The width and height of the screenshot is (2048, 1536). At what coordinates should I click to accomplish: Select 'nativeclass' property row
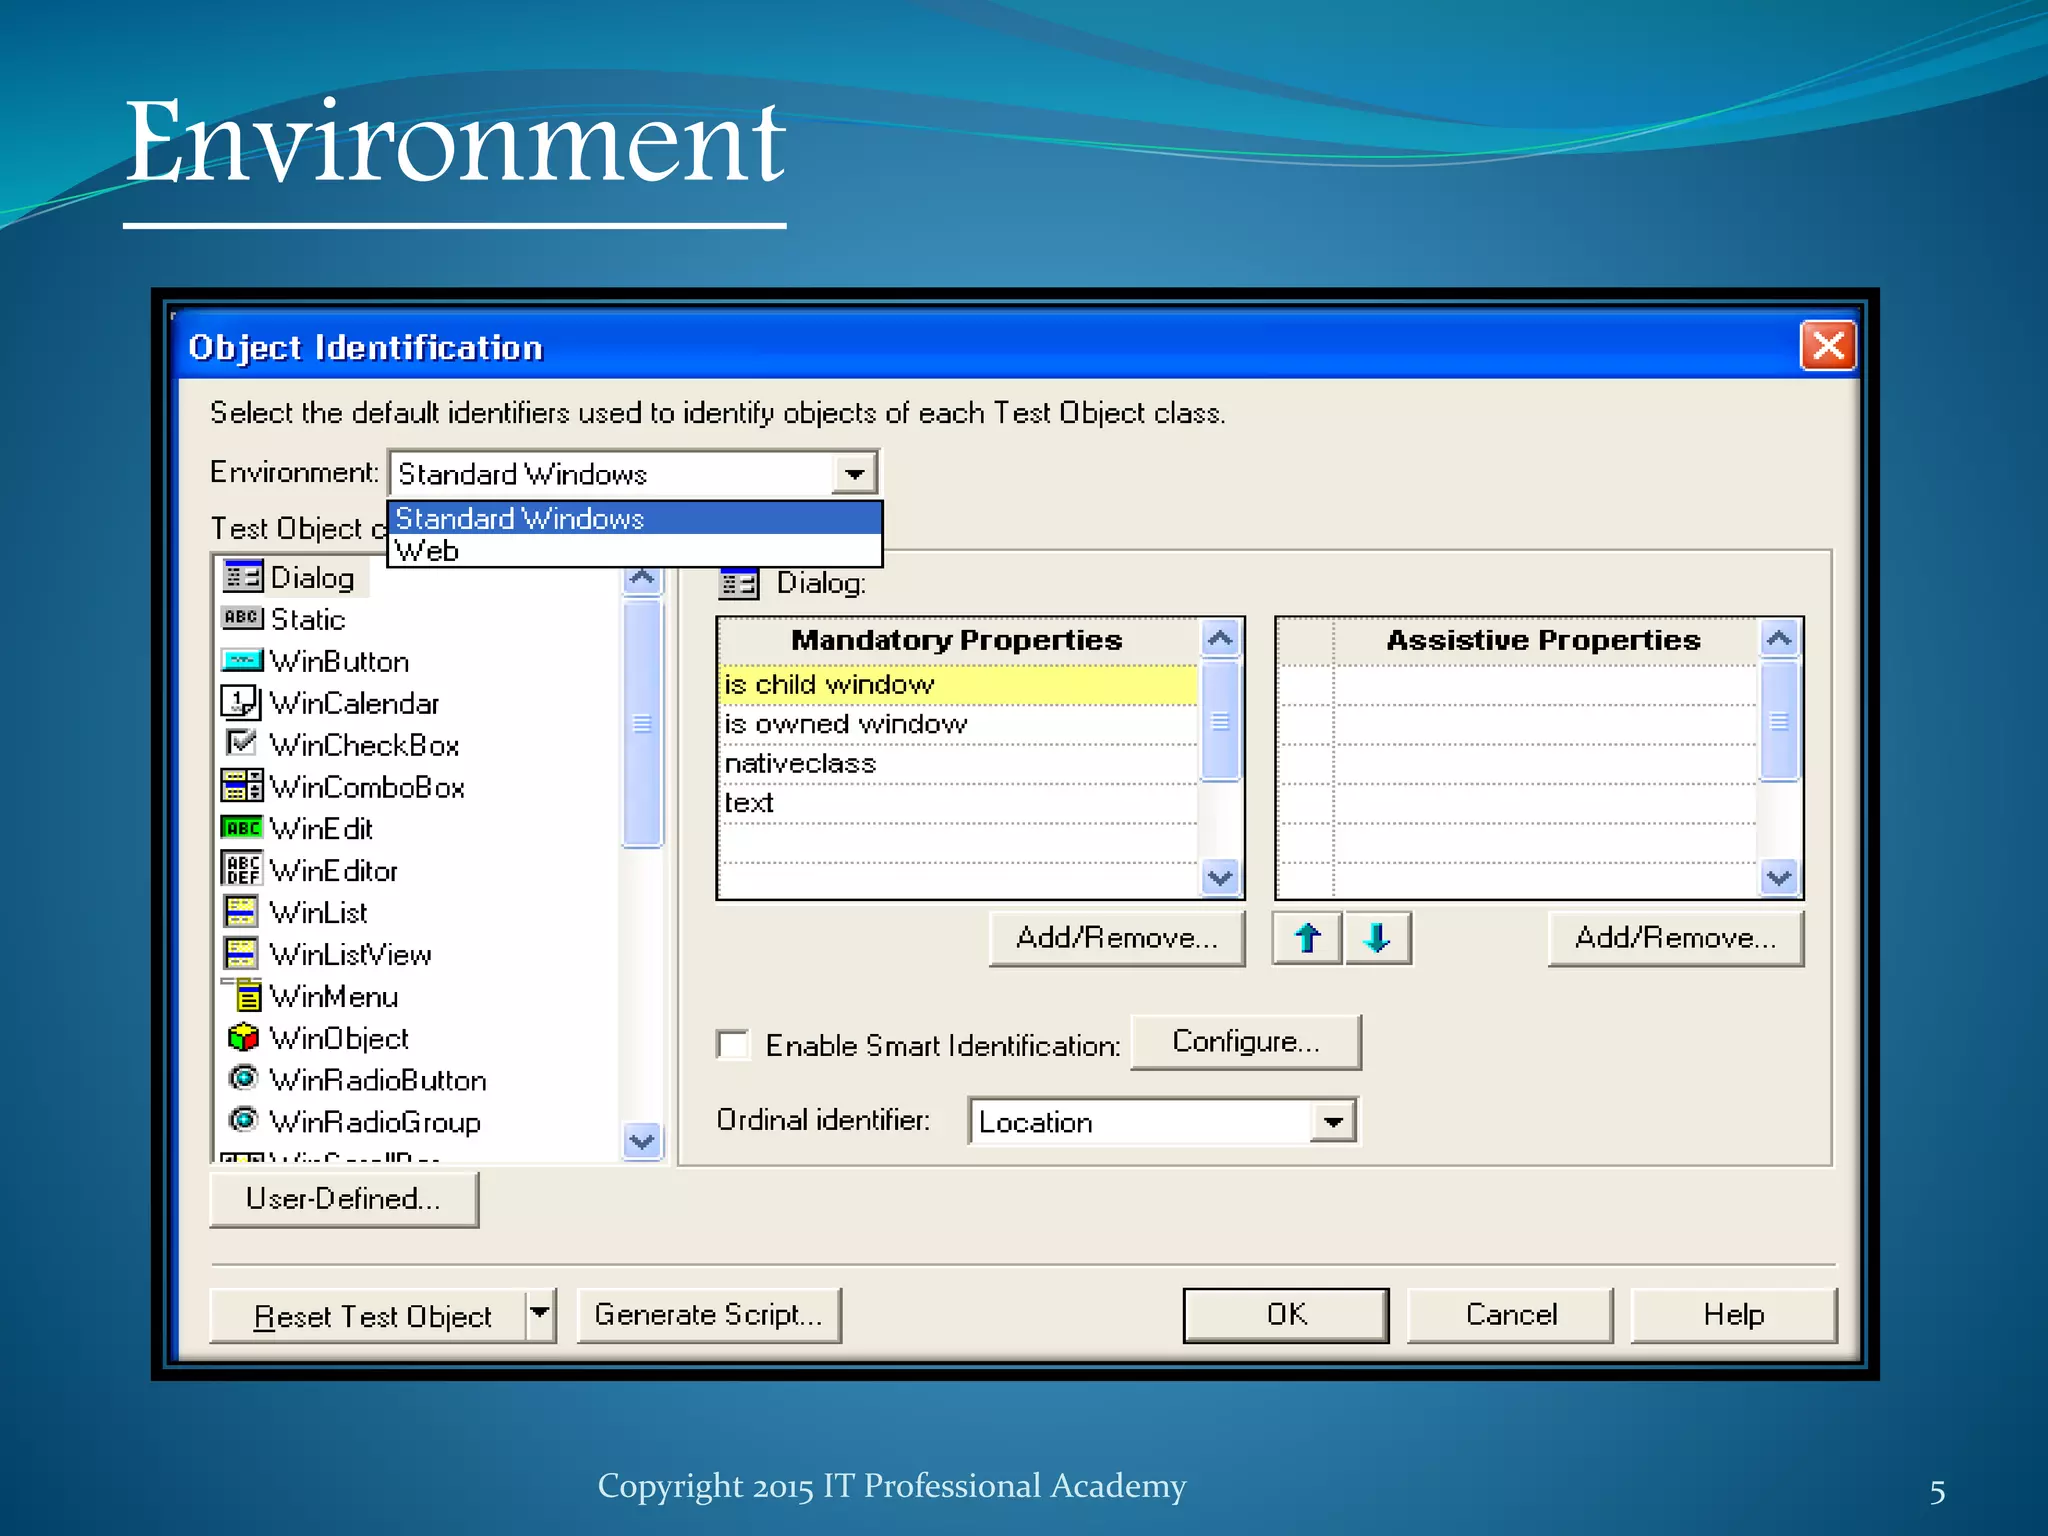click(958, 764)
